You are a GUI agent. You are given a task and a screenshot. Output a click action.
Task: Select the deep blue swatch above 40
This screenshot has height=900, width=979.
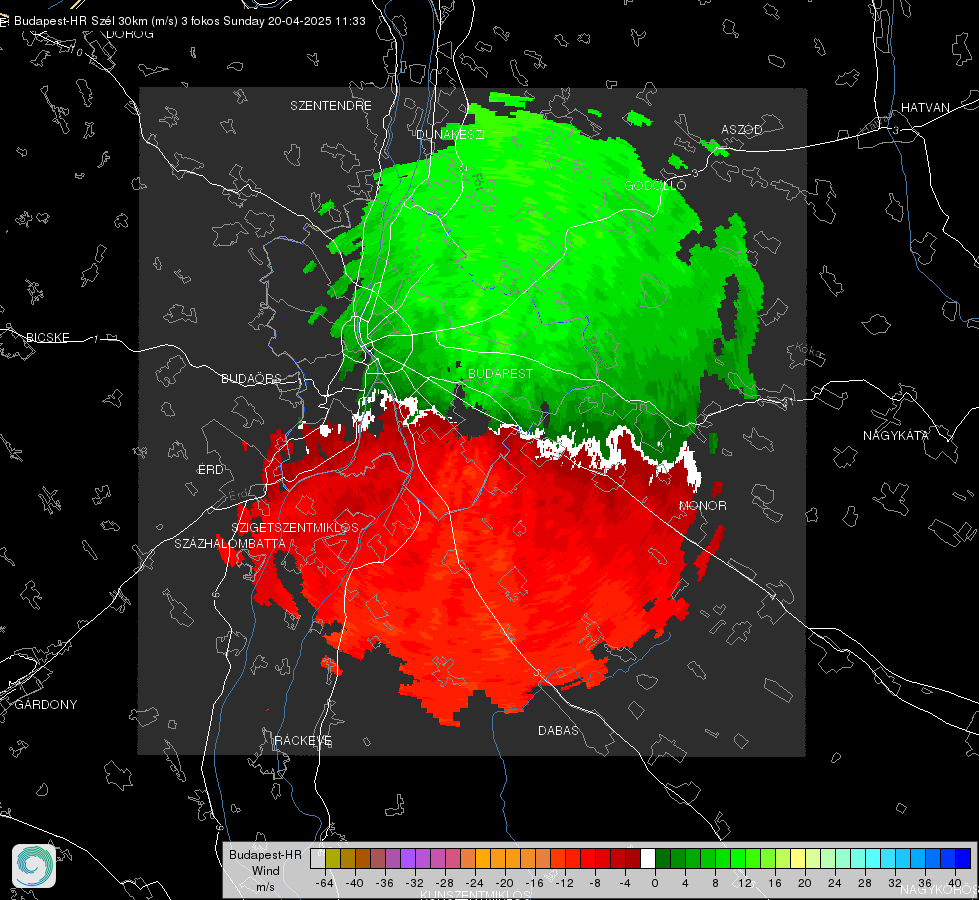[963, 859]
